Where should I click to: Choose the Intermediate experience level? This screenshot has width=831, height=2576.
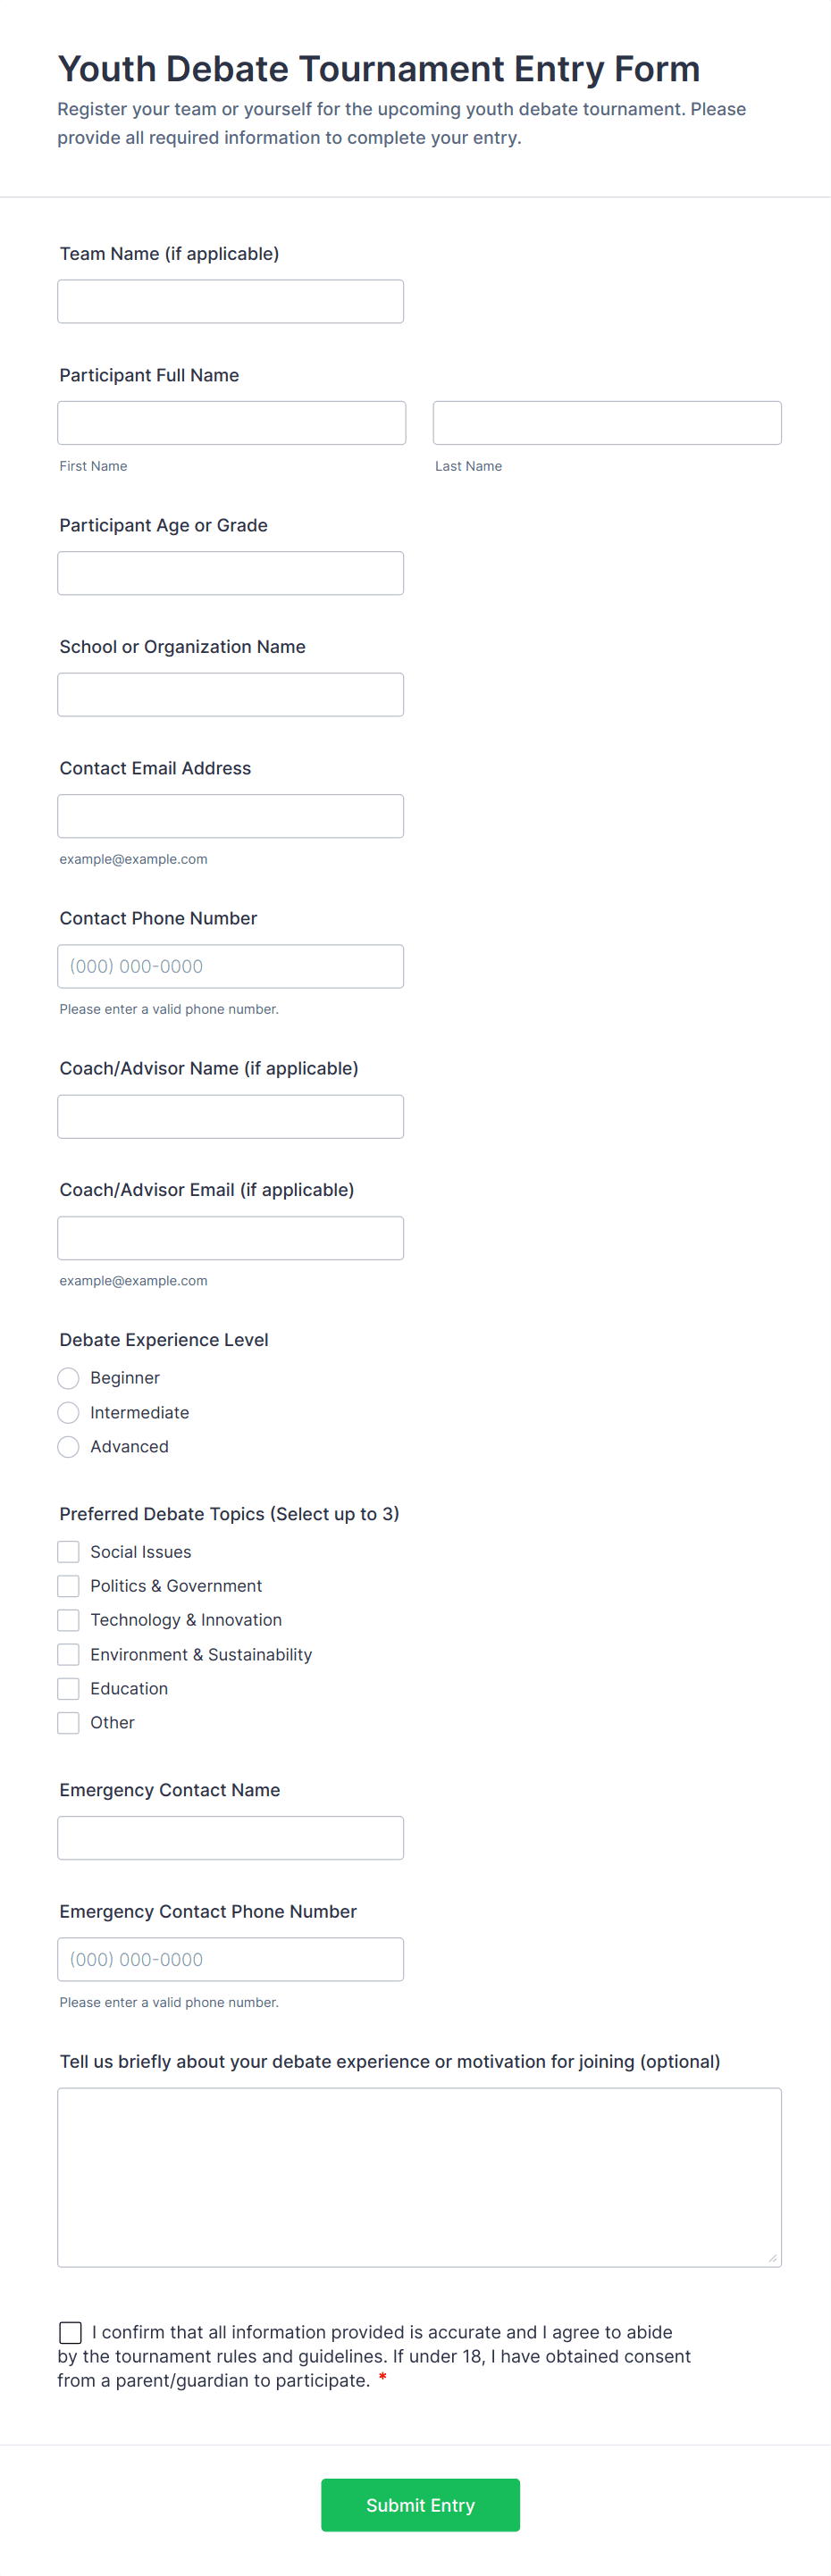point(68,1413)
